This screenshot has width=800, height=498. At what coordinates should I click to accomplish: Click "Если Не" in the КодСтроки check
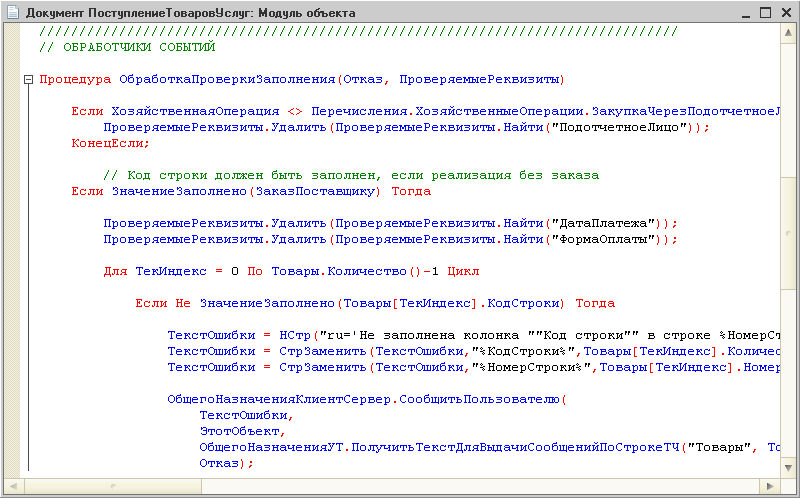point(163,304)
